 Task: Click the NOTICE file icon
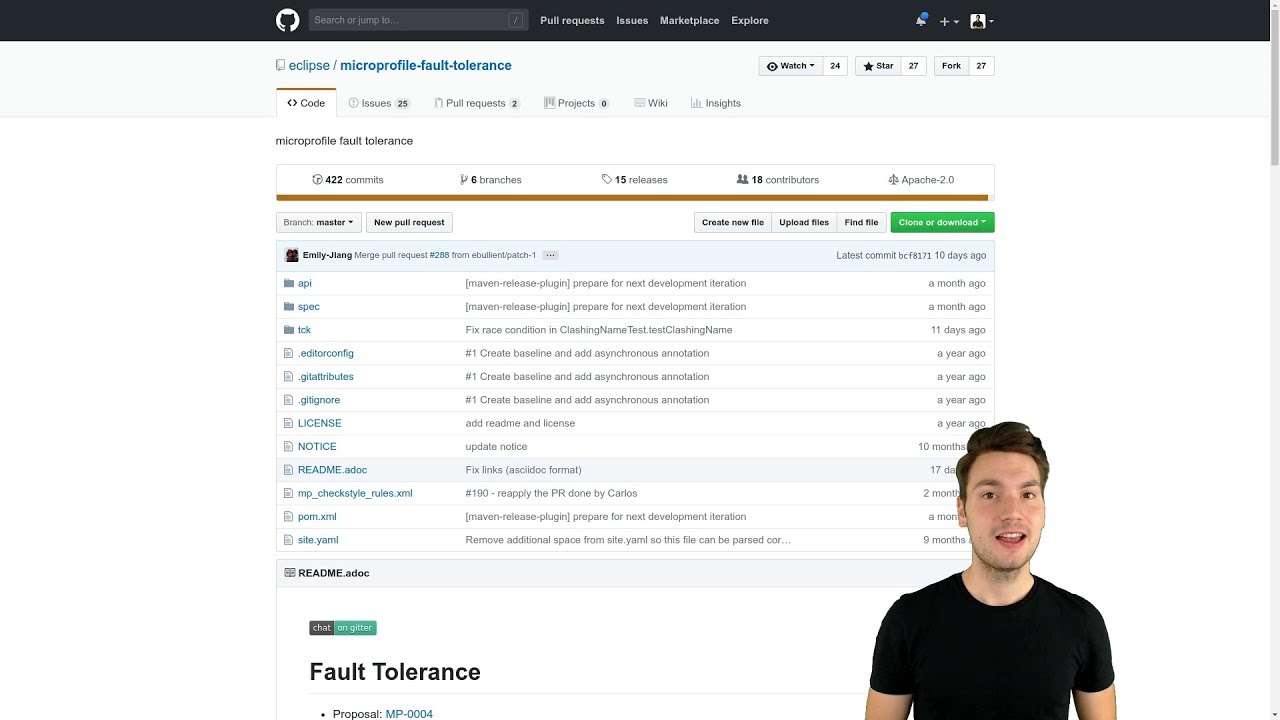pyautogui.click(x=289, y=446)
